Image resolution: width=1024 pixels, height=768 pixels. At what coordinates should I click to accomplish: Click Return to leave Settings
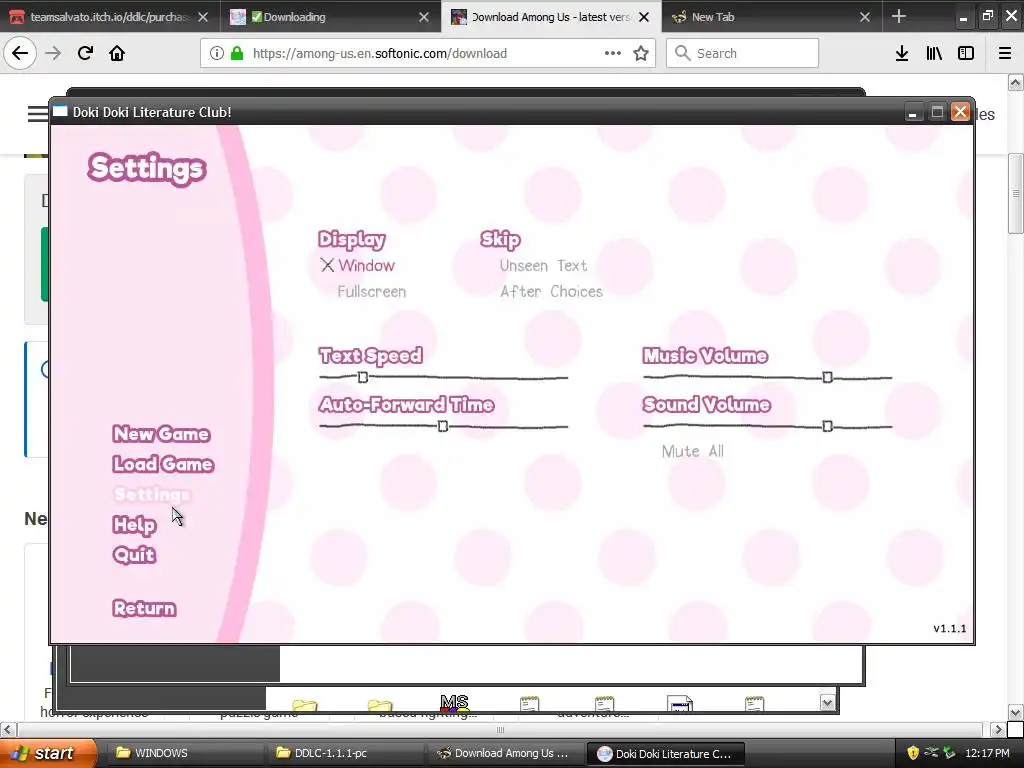click(x=144, y=608)
